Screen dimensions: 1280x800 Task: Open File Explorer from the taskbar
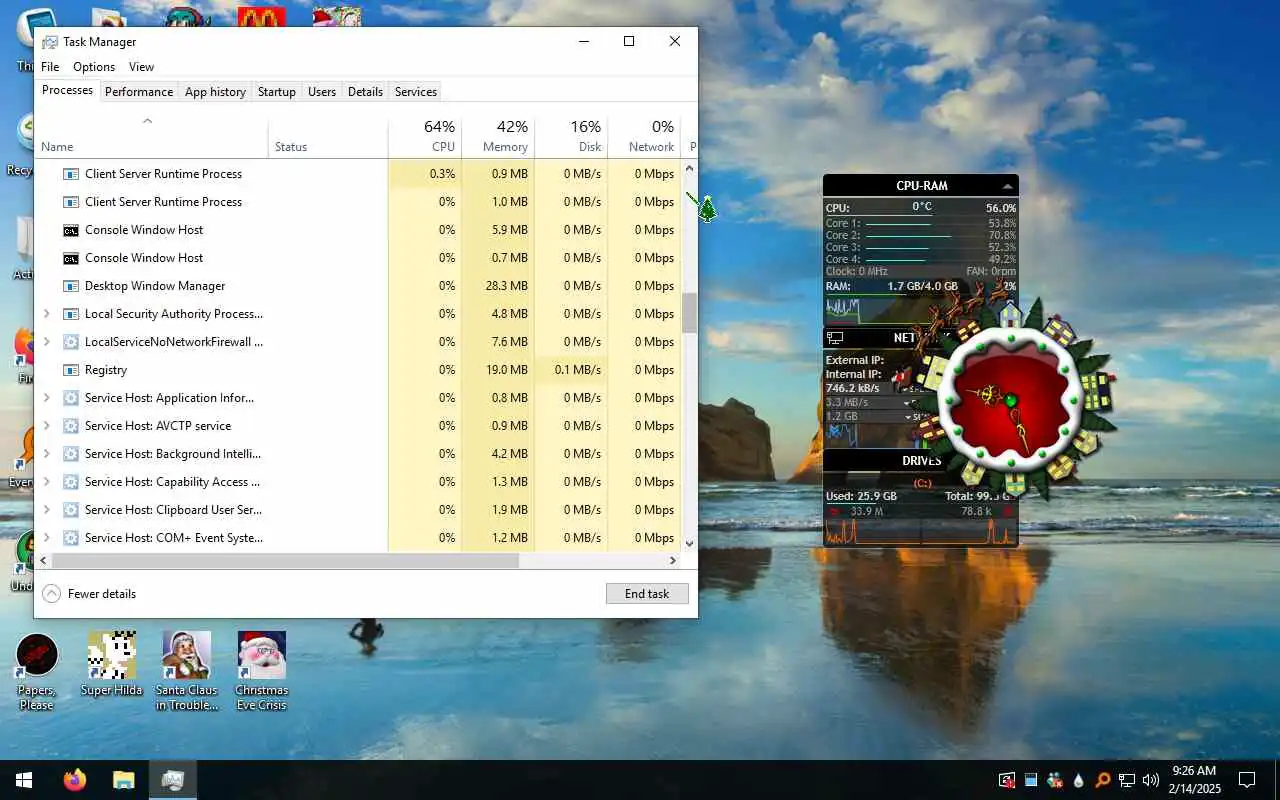click(x=123, y=780)
